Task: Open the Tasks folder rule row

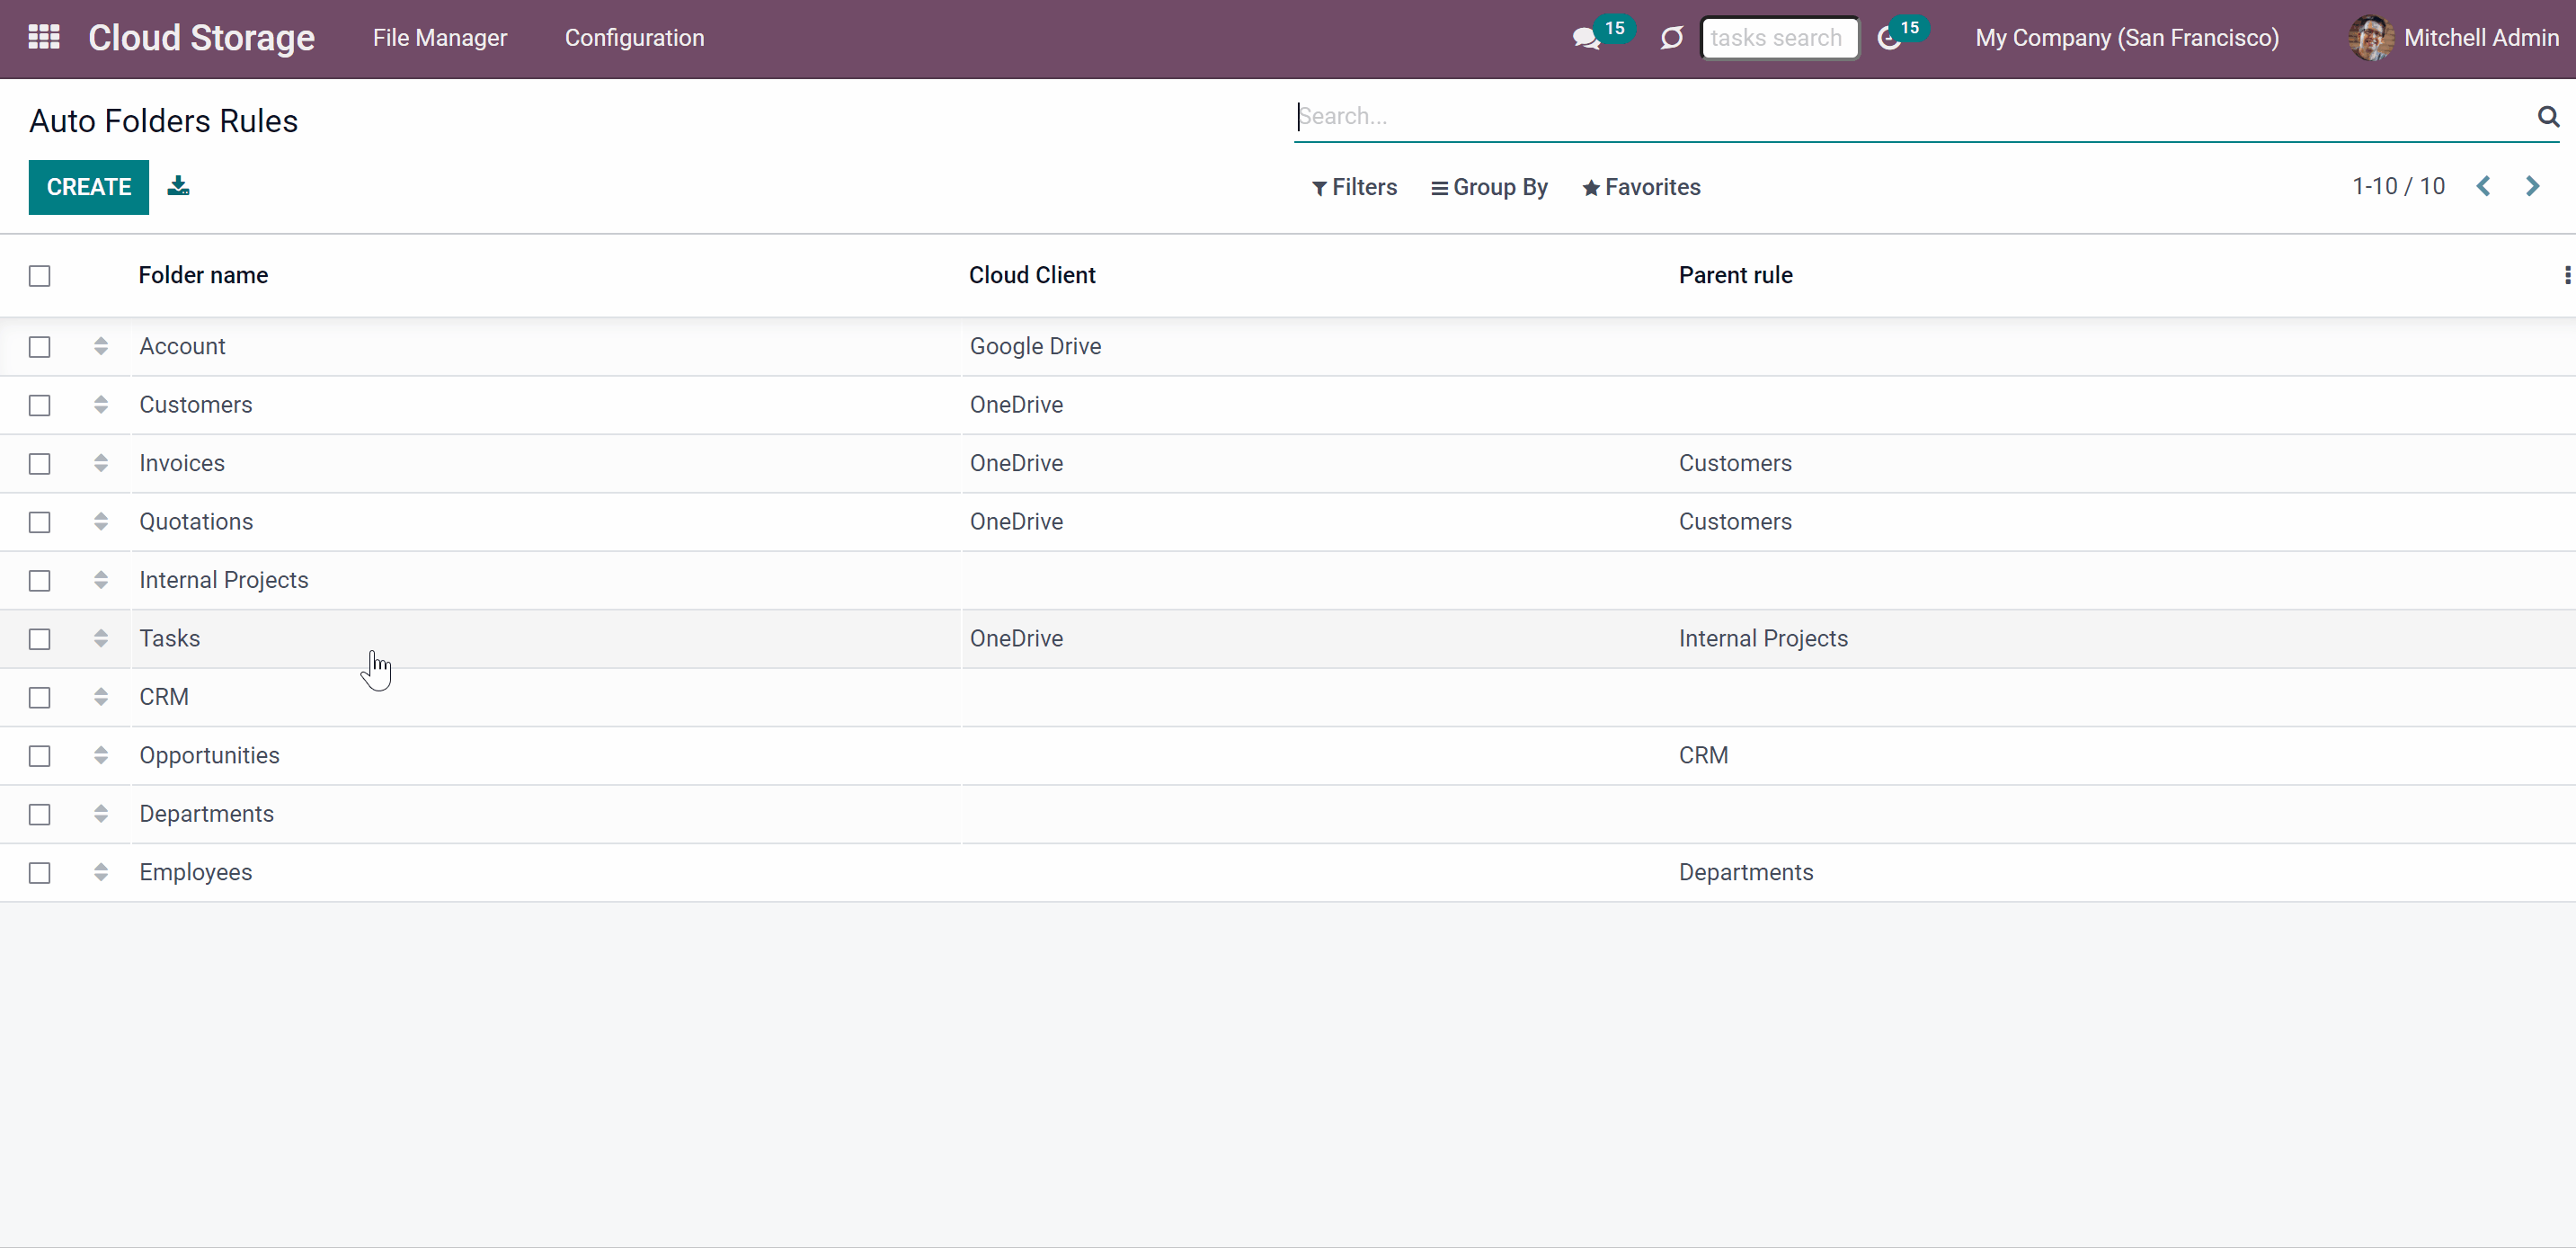Action: click(1288, 639)
